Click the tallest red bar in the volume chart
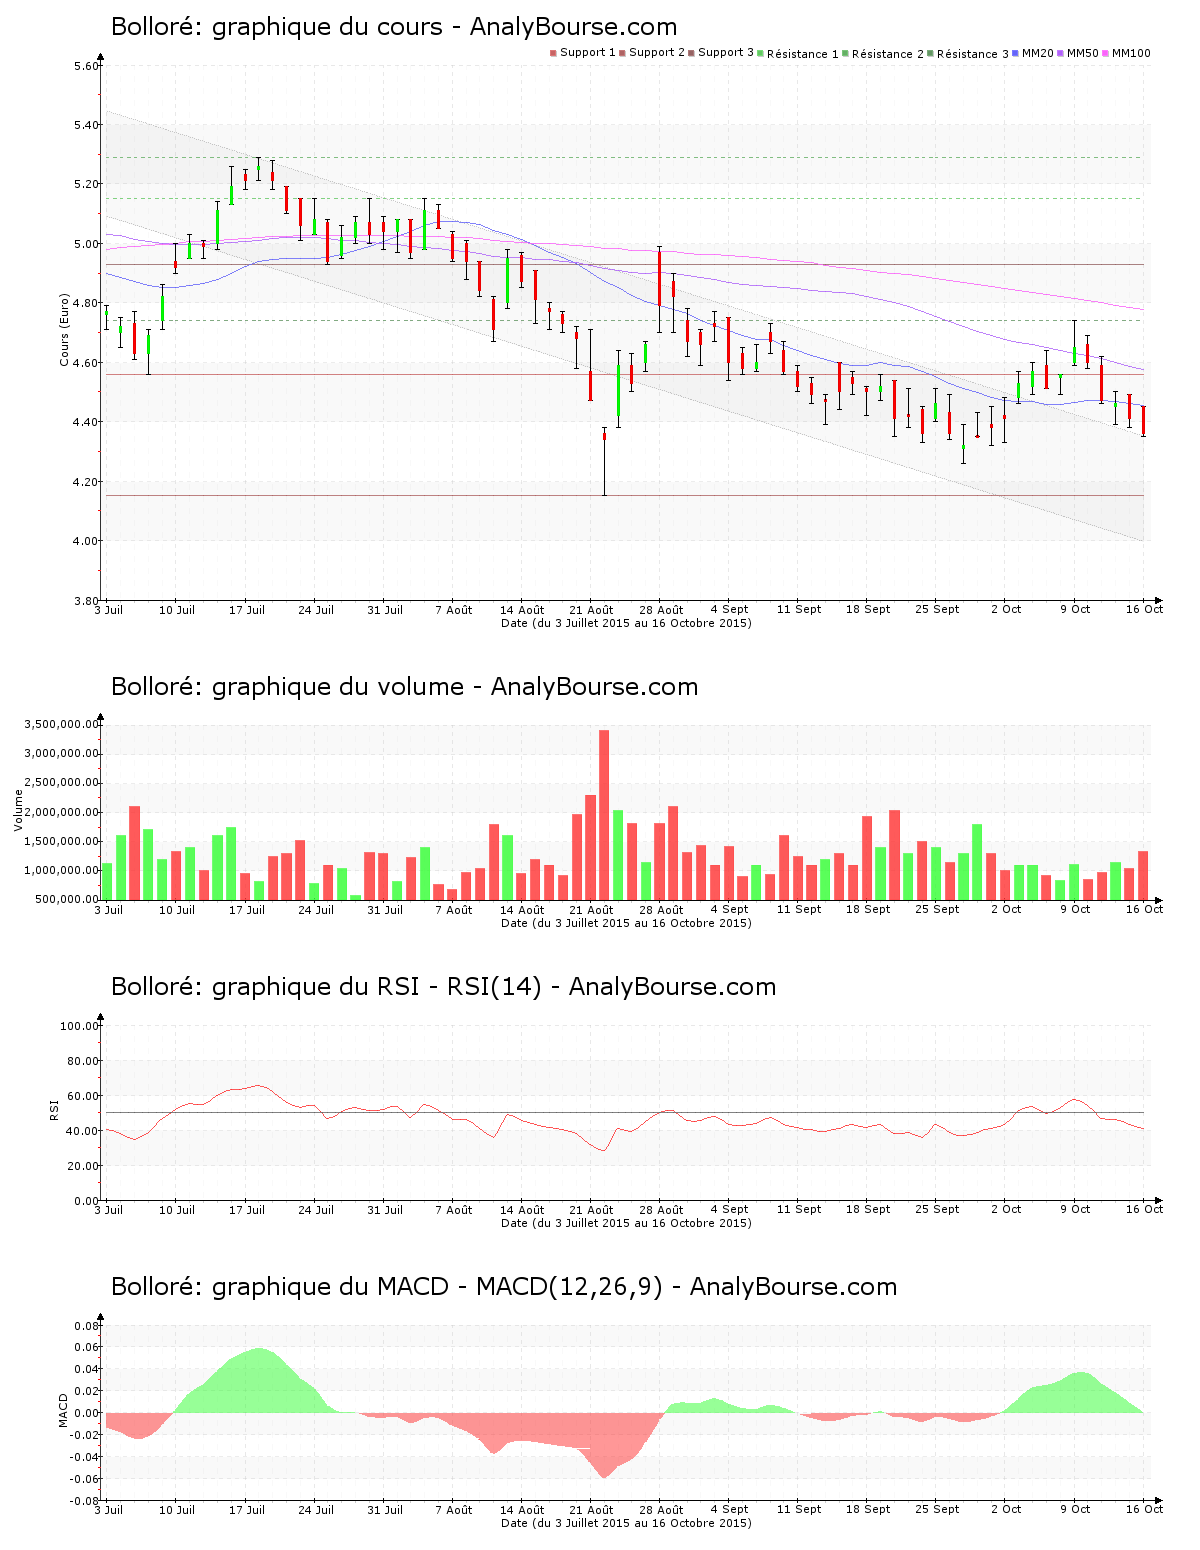This screenshot has height=1550, width=1200. pos(604,814)
